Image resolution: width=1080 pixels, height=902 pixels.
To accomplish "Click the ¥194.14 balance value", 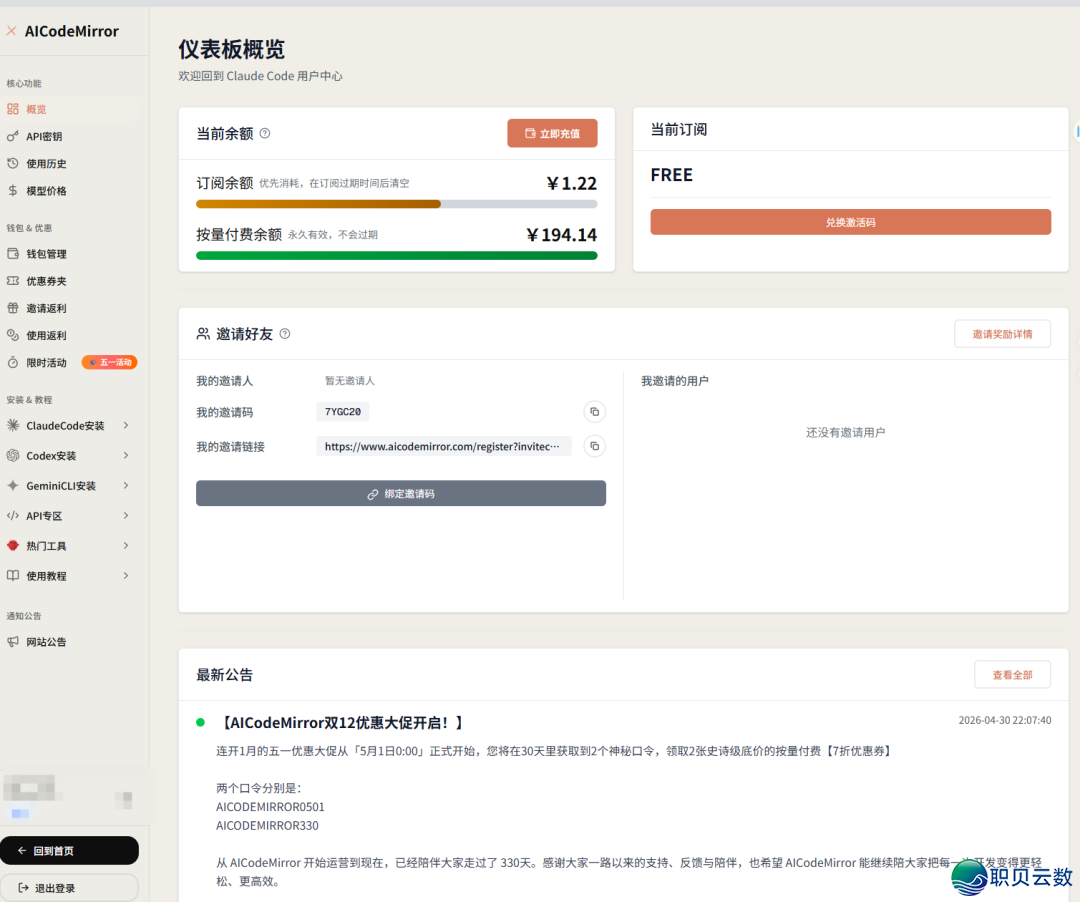I will click(x=562, y=235).
